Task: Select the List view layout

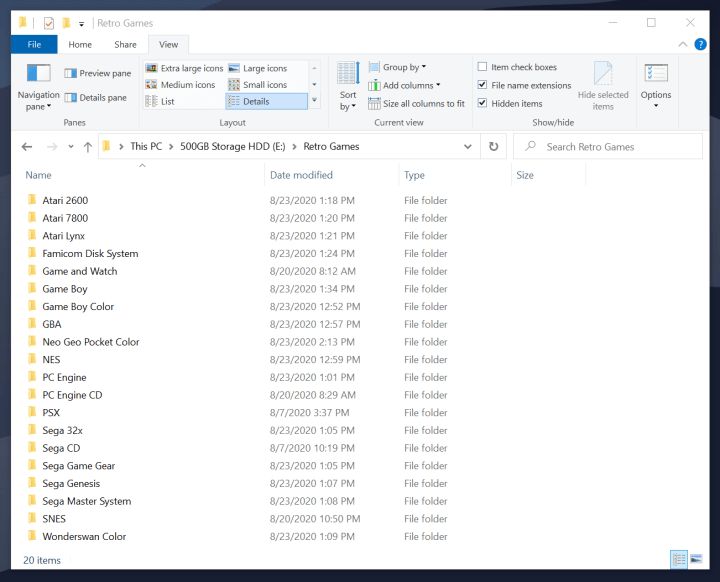Action: pyautogui.click(x=167, y=101)
